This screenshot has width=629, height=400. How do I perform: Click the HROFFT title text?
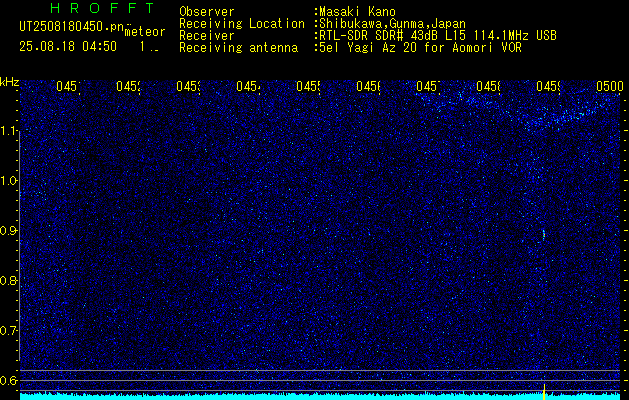pos(102,8)
